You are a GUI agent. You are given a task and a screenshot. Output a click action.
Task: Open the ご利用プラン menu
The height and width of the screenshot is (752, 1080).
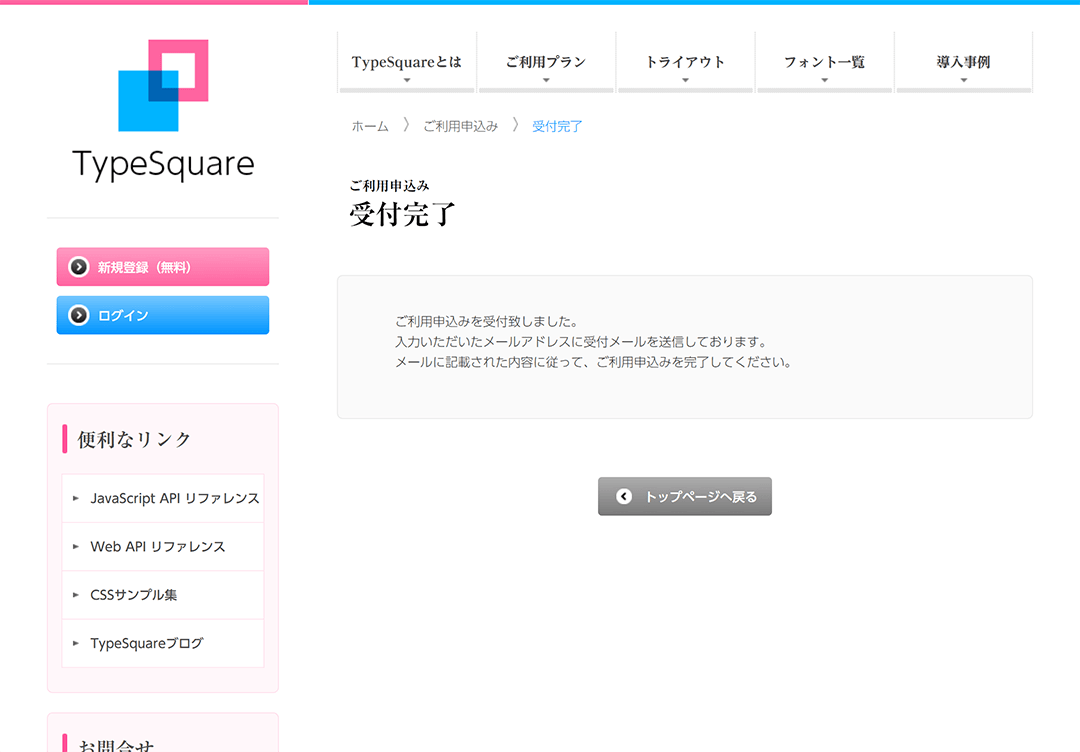click(x=546, y=62)
